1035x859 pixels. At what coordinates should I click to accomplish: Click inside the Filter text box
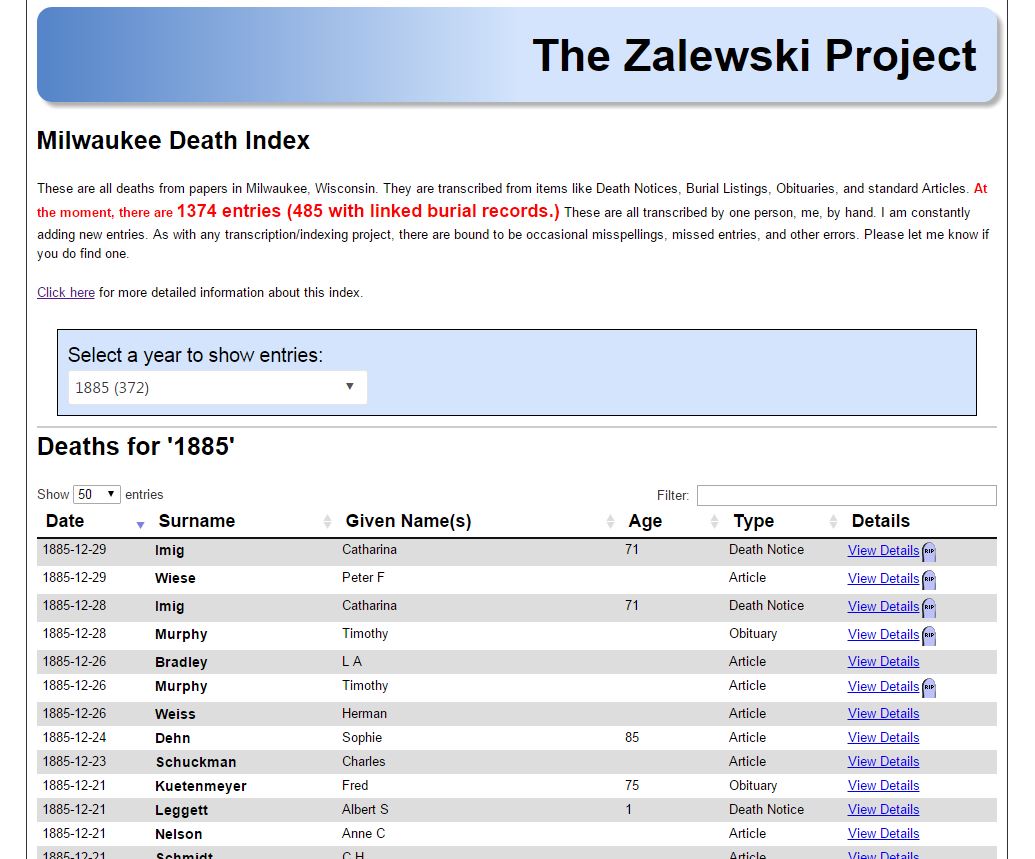tap(846, 496)
